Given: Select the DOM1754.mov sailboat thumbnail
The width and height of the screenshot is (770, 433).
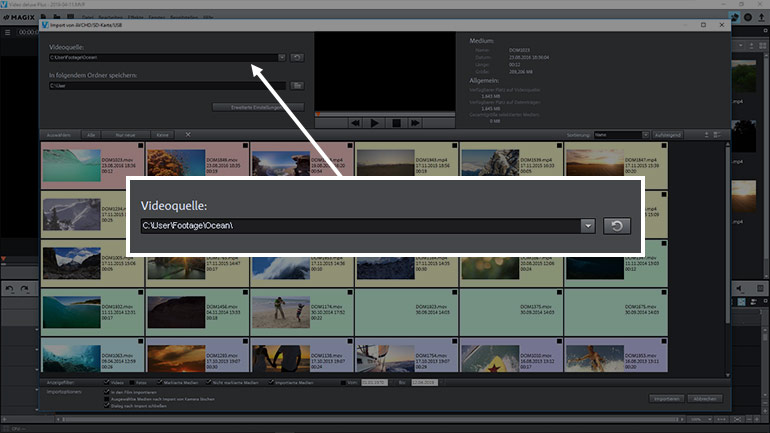Looking at the screenshot, I should (x=386, y=358).
